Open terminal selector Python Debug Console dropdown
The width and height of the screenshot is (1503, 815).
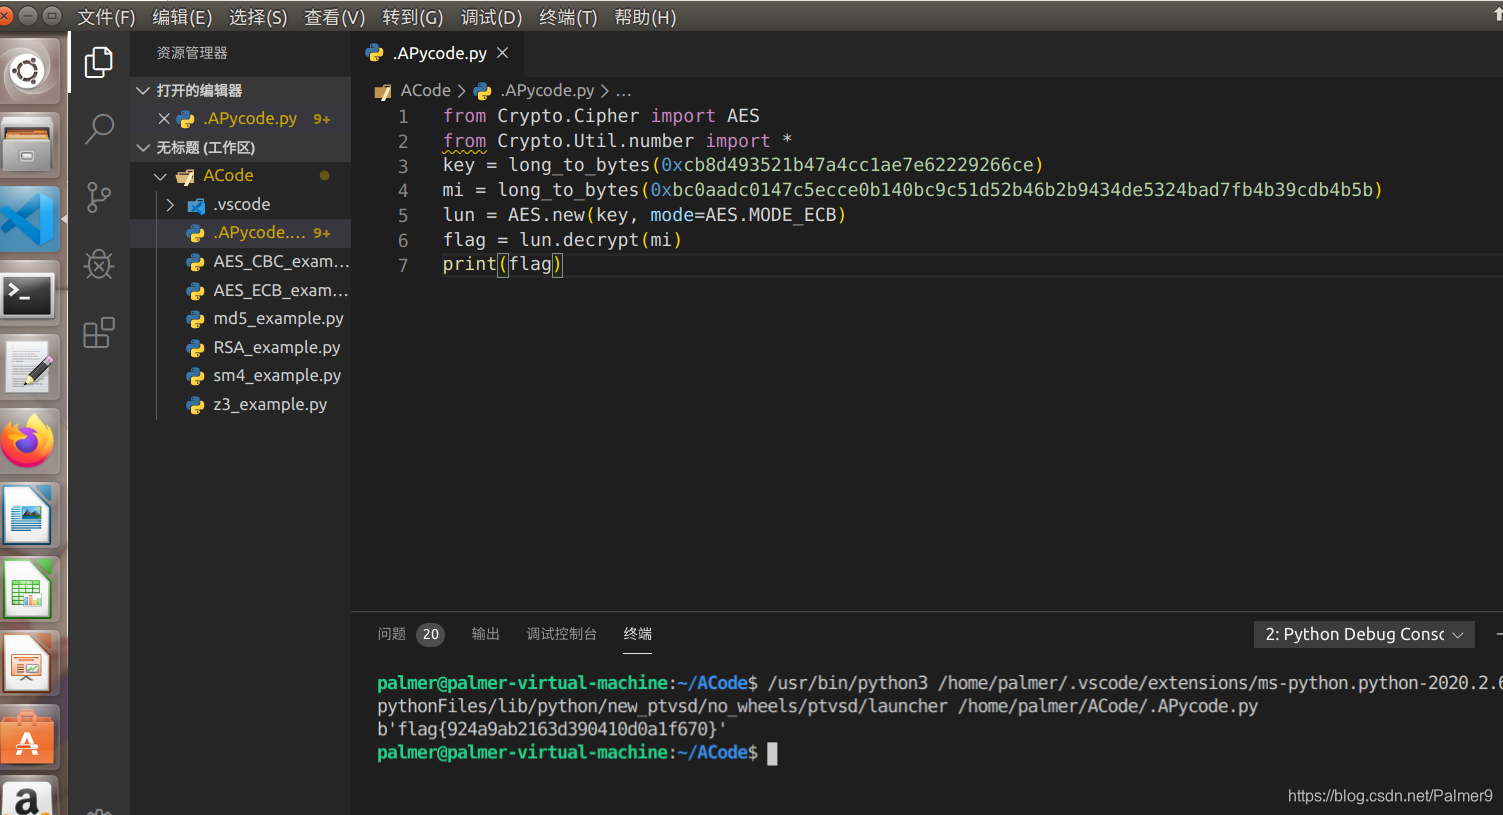tap(1364, 634)
